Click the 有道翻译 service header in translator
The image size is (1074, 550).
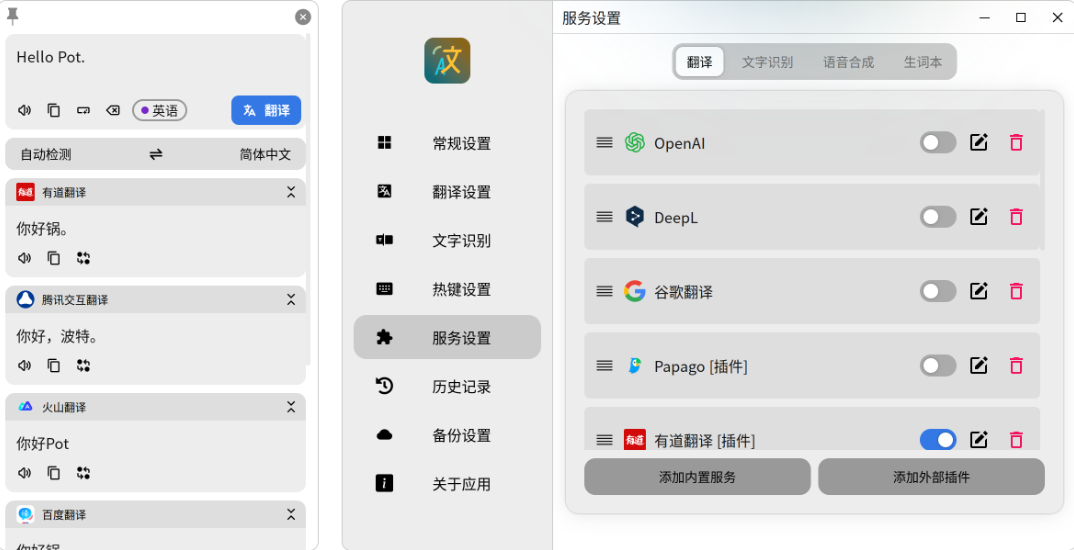(155, 192)
